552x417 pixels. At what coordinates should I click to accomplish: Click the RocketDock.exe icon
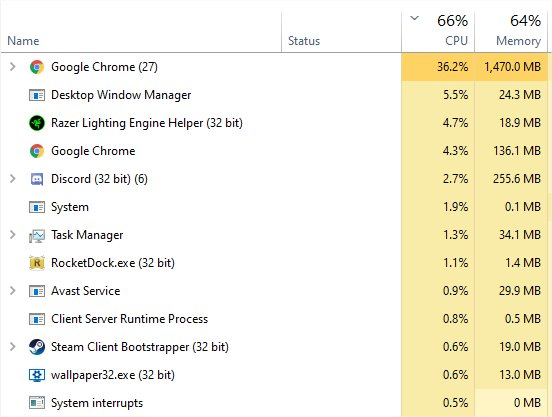click(x=37, y=263)
